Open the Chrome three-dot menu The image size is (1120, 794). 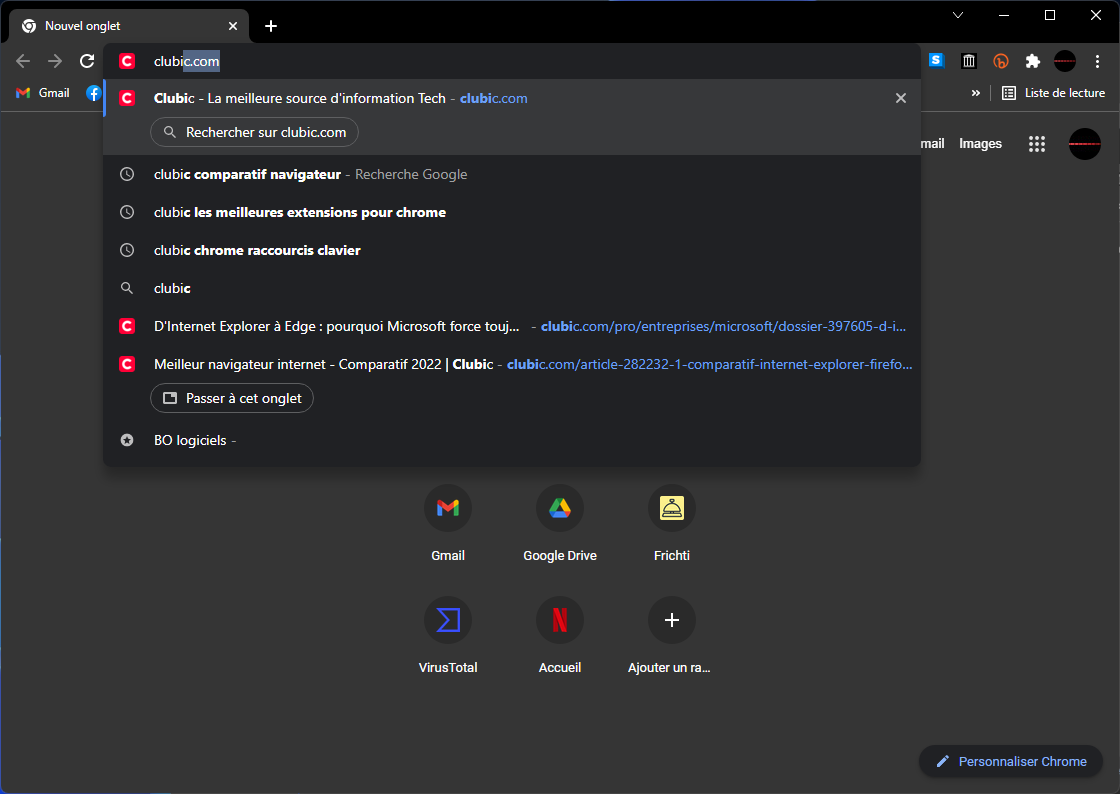coord(1098,61)
